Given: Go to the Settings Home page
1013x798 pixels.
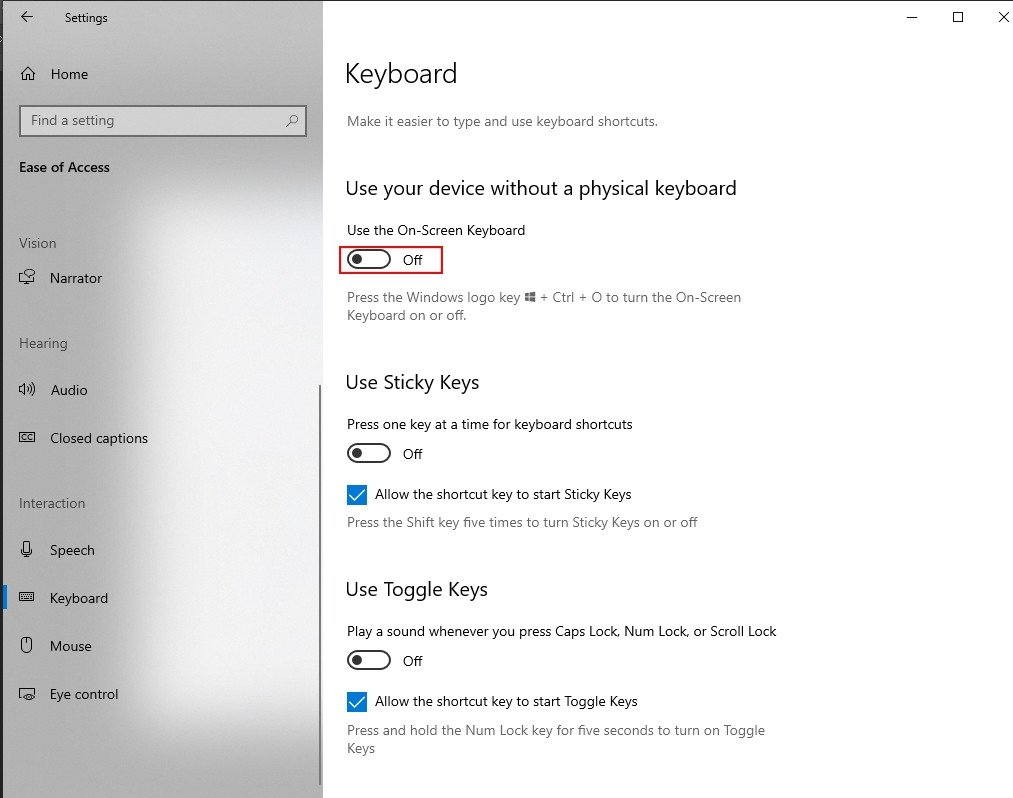Looking at the screenshot, I should 69,73.
